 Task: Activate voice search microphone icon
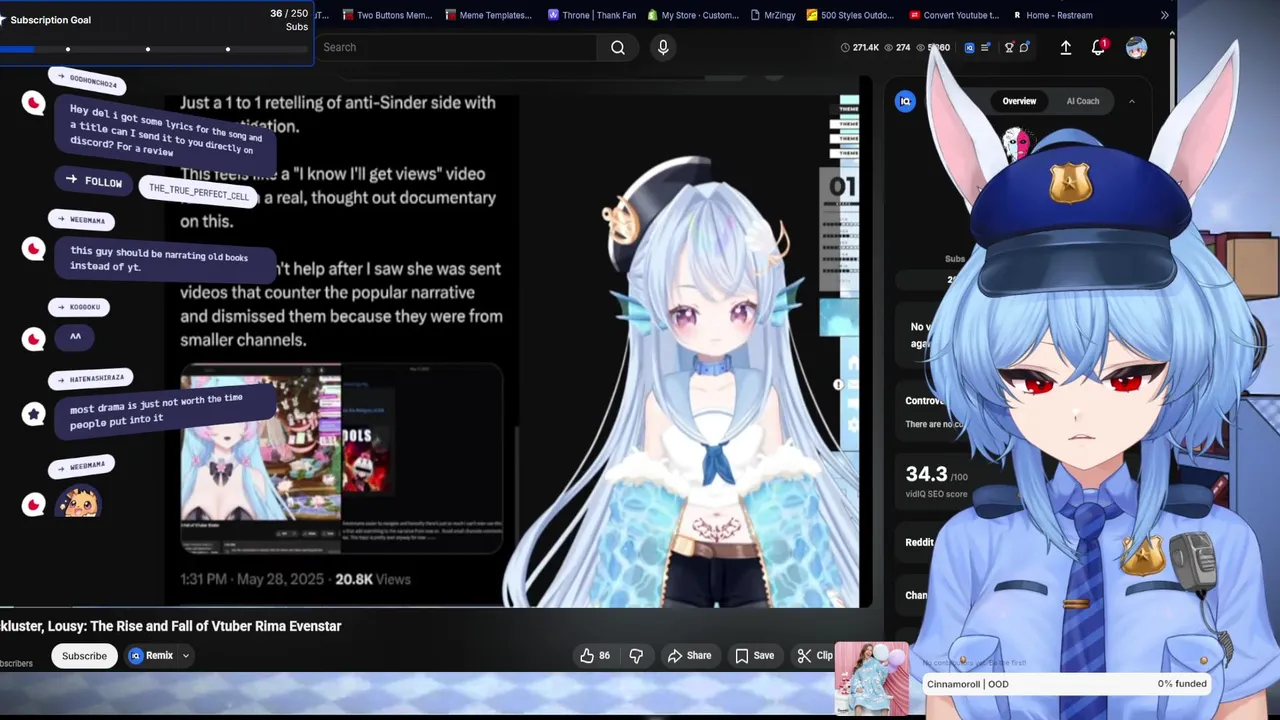coord(663,47)
